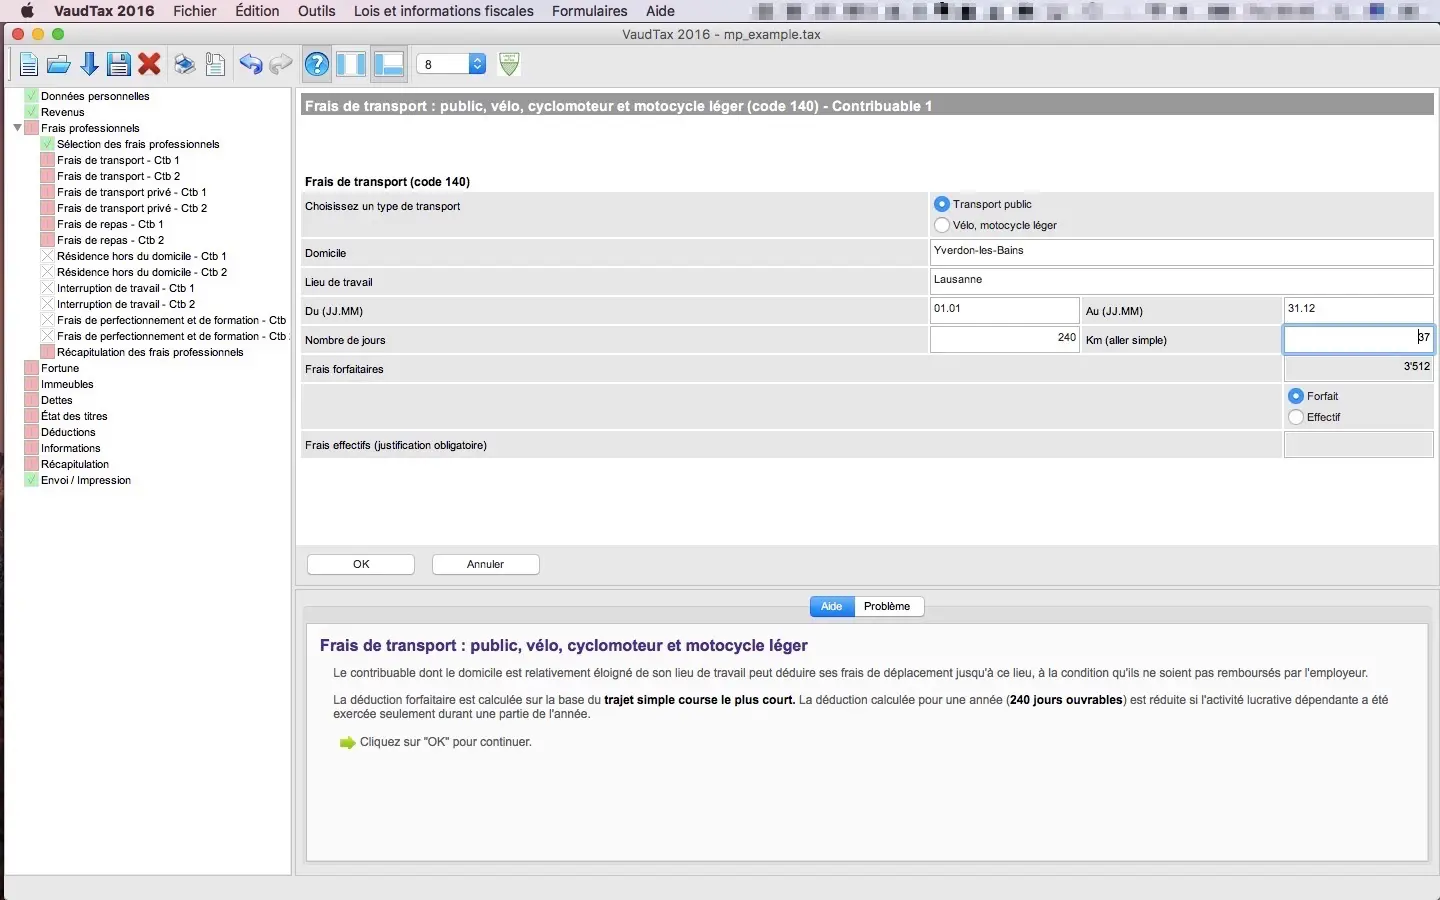The width and height of the screenshot is (1440, 900).
Task: Select Envoi / Impression in the tree
Action: coord(86,480)
